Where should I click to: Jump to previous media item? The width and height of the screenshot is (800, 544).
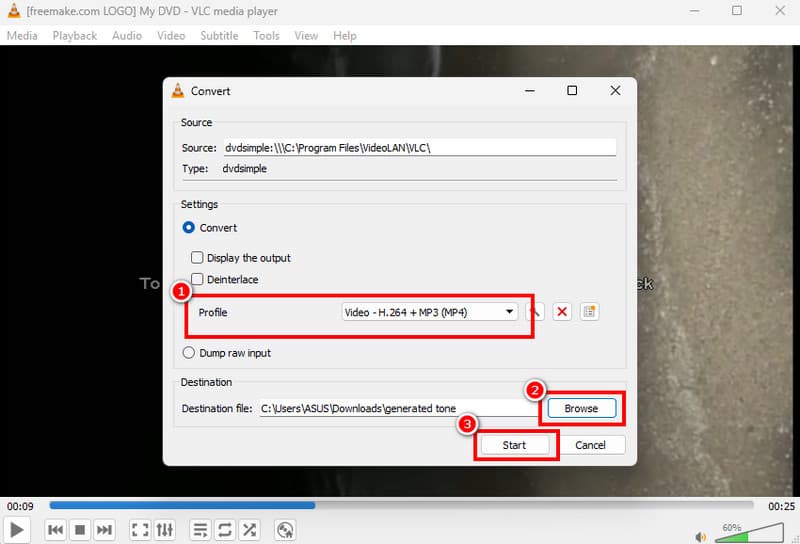[x=55, y=530]
